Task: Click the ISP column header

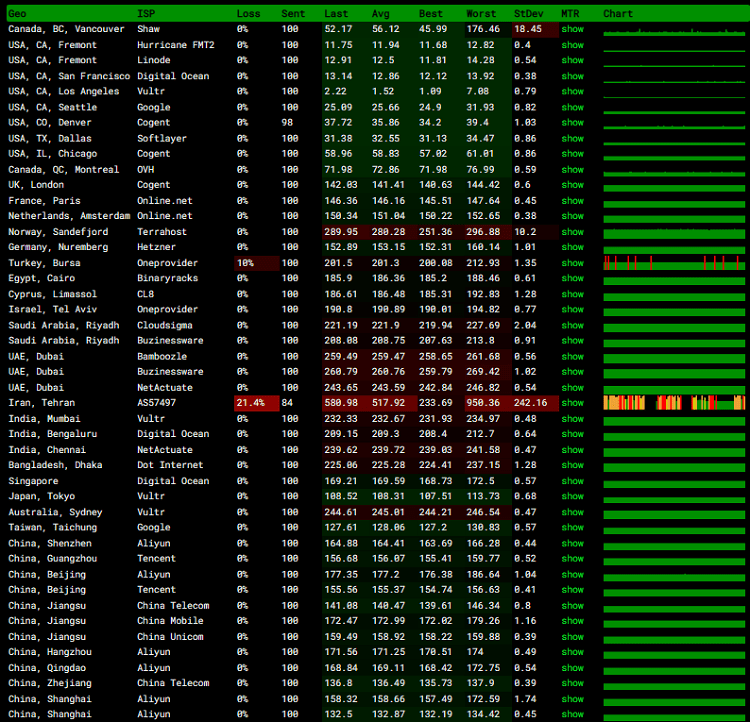Action: [x=146, y=14]
